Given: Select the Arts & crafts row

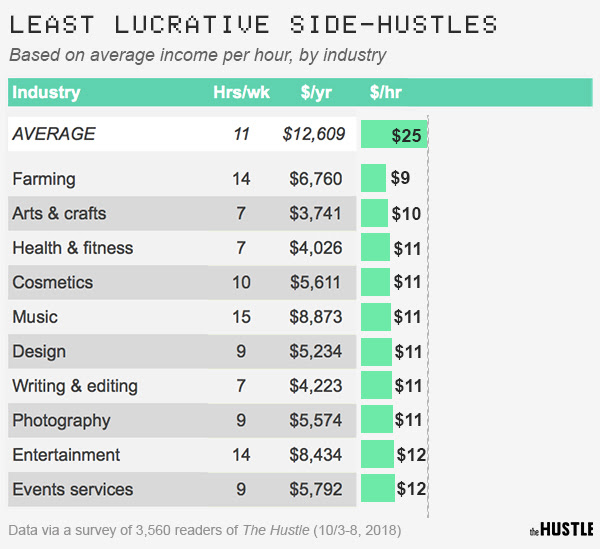Looking at the screenshot, I should (182, 213).
